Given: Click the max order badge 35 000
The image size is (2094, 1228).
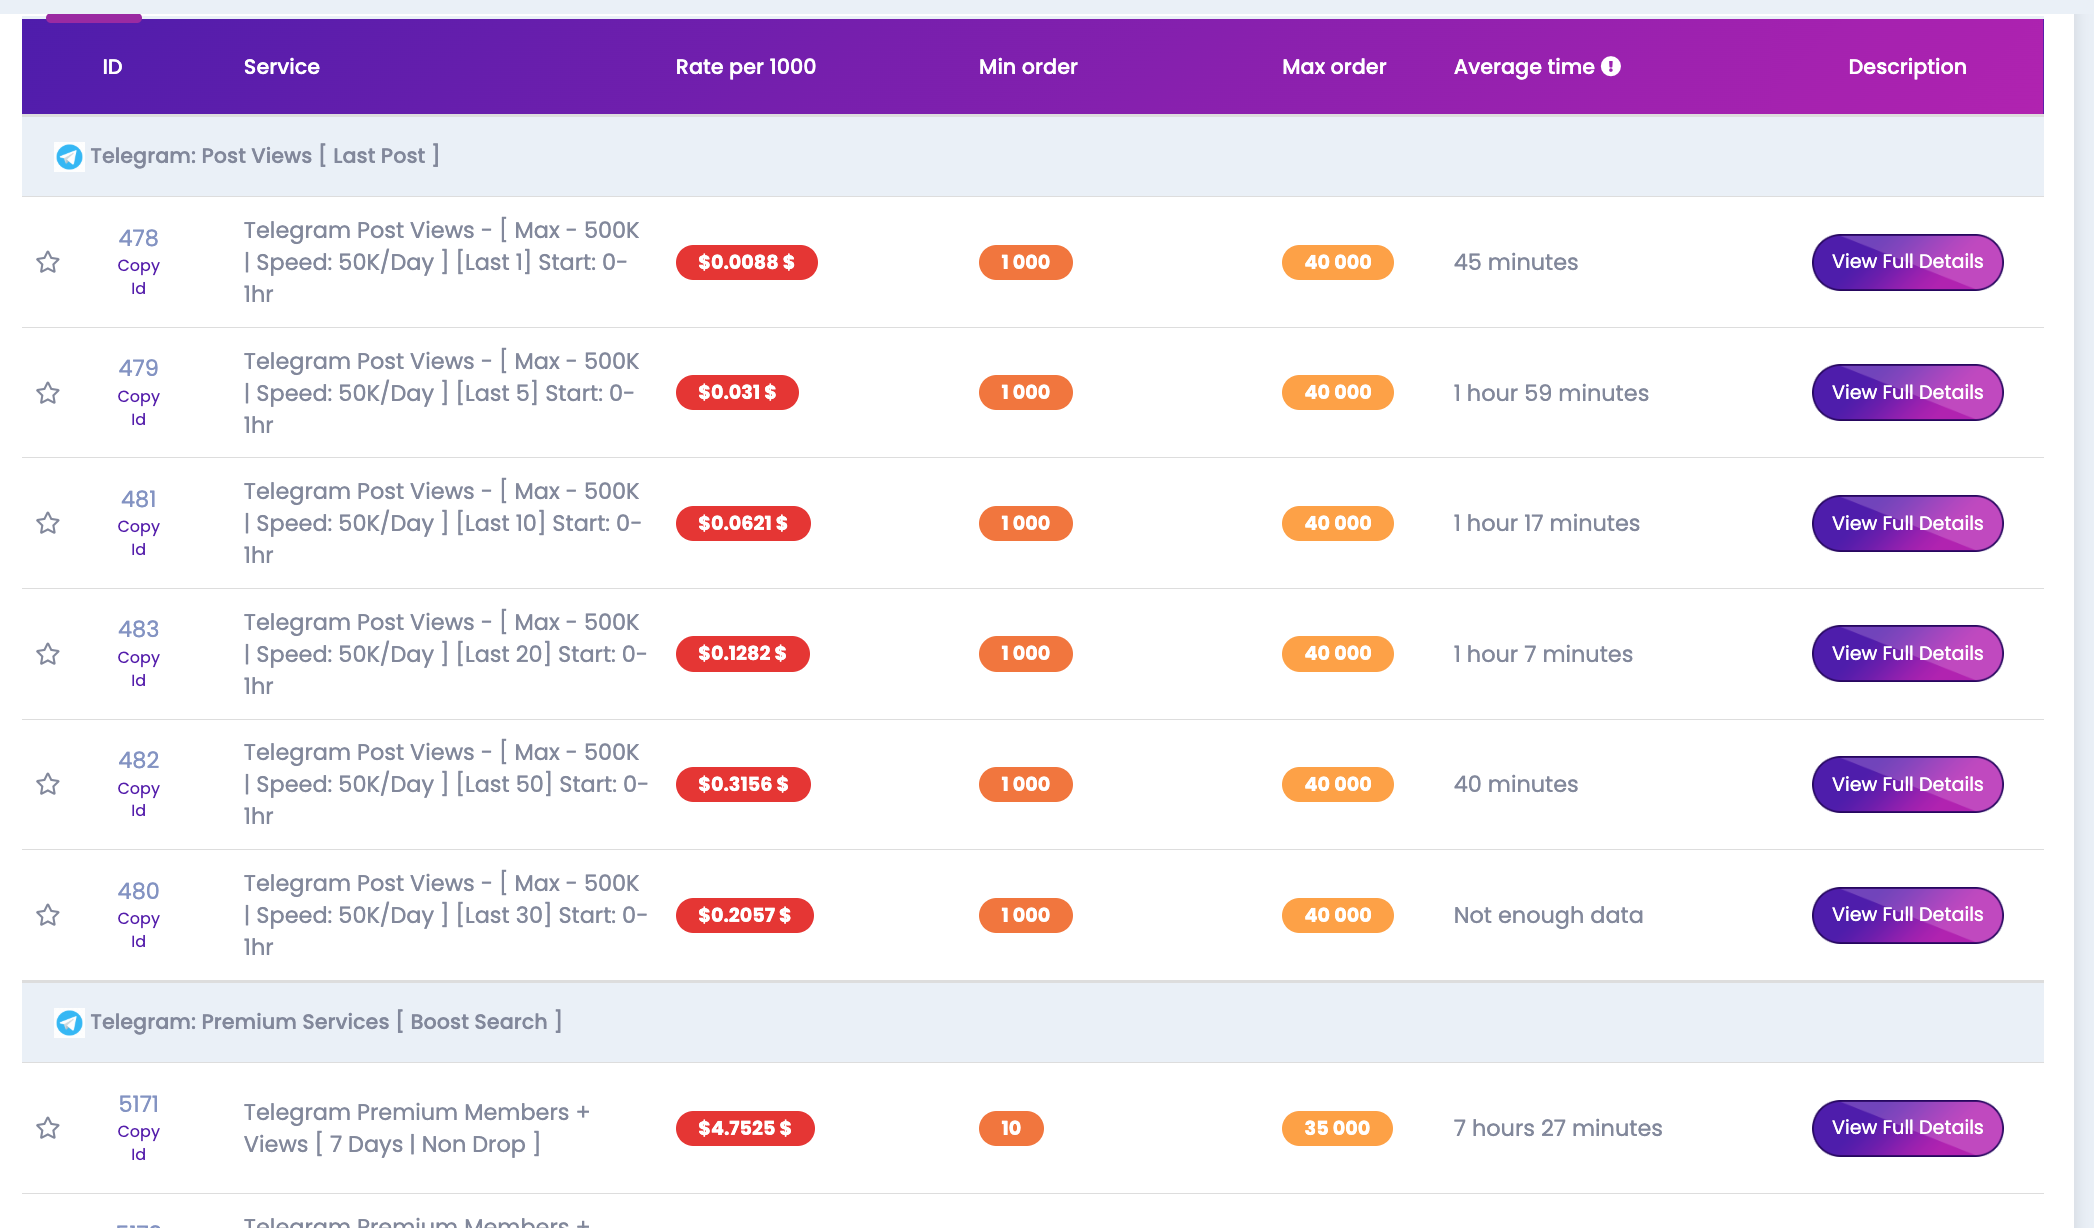Looking at the screenshot, I should [x=1337, y=1128].
